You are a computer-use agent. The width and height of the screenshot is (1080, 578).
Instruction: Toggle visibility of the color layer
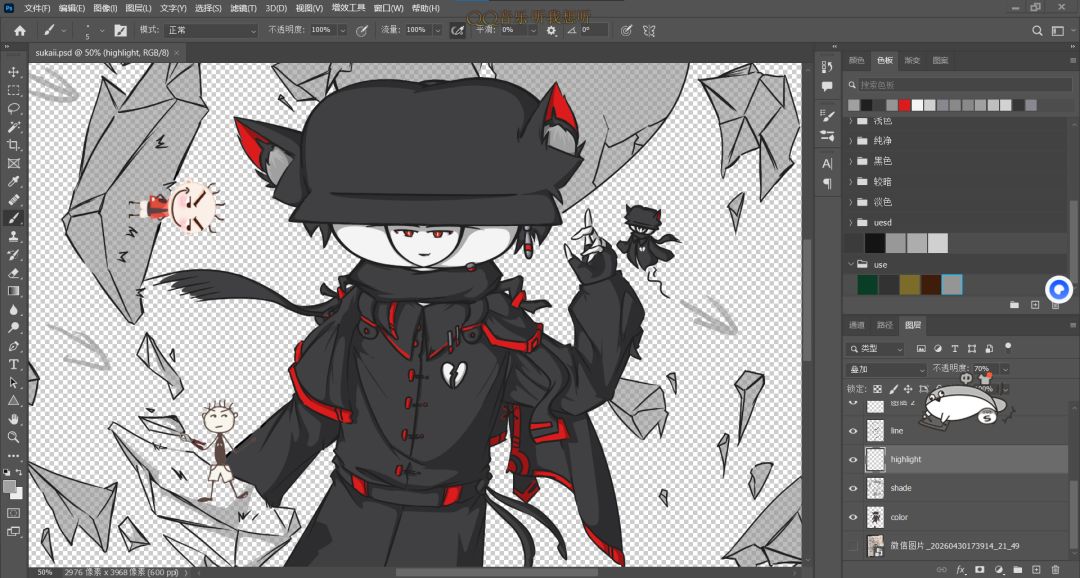853,517
